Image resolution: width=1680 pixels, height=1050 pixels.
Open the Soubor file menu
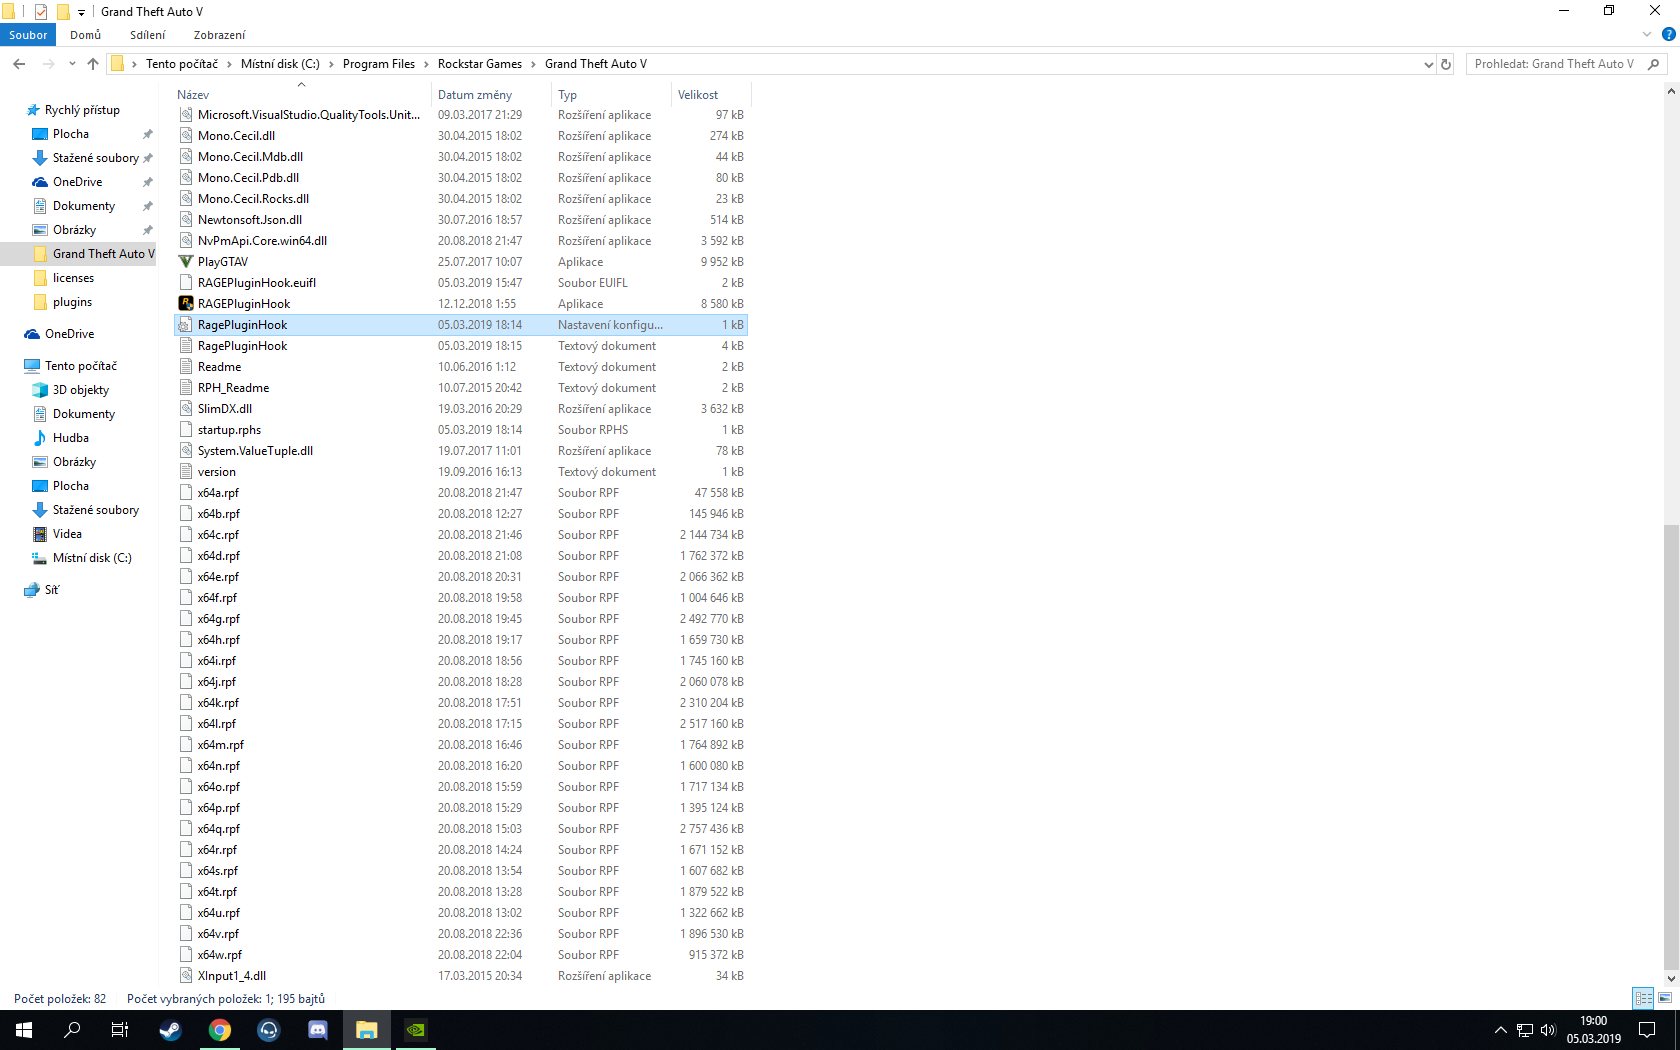(x=28, y=35)
